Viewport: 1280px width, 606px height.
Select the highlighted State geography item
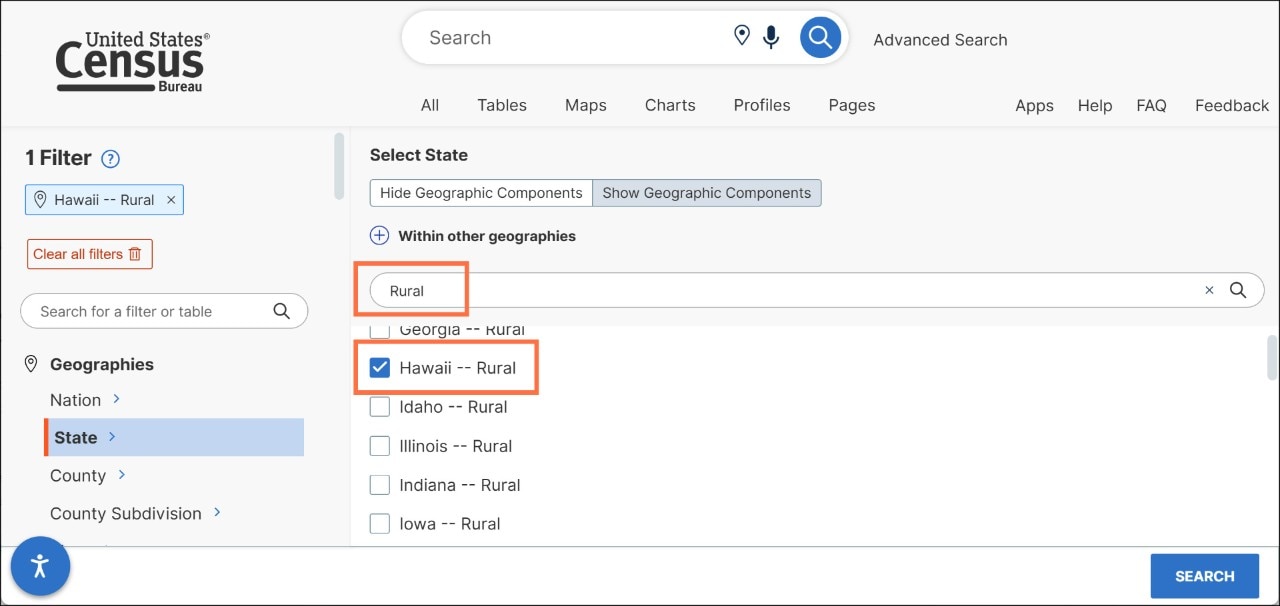tap(174, 437)
